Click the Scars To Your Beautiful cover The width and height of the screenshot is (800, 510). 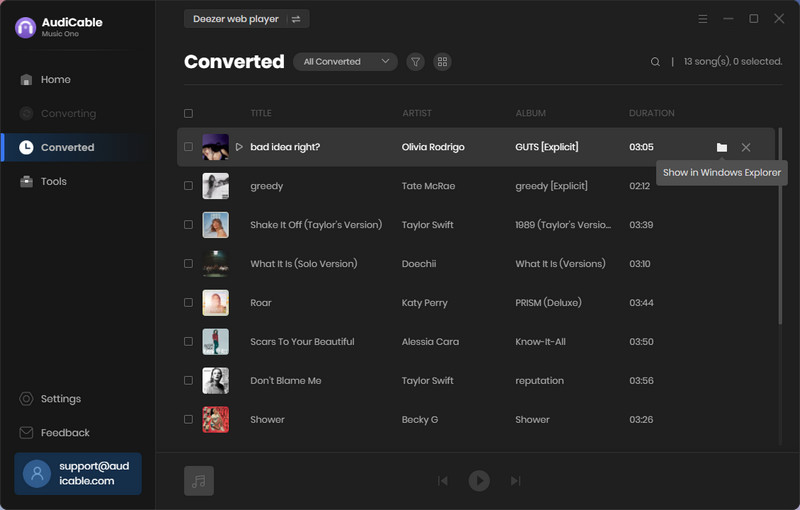tap(215, 341)
